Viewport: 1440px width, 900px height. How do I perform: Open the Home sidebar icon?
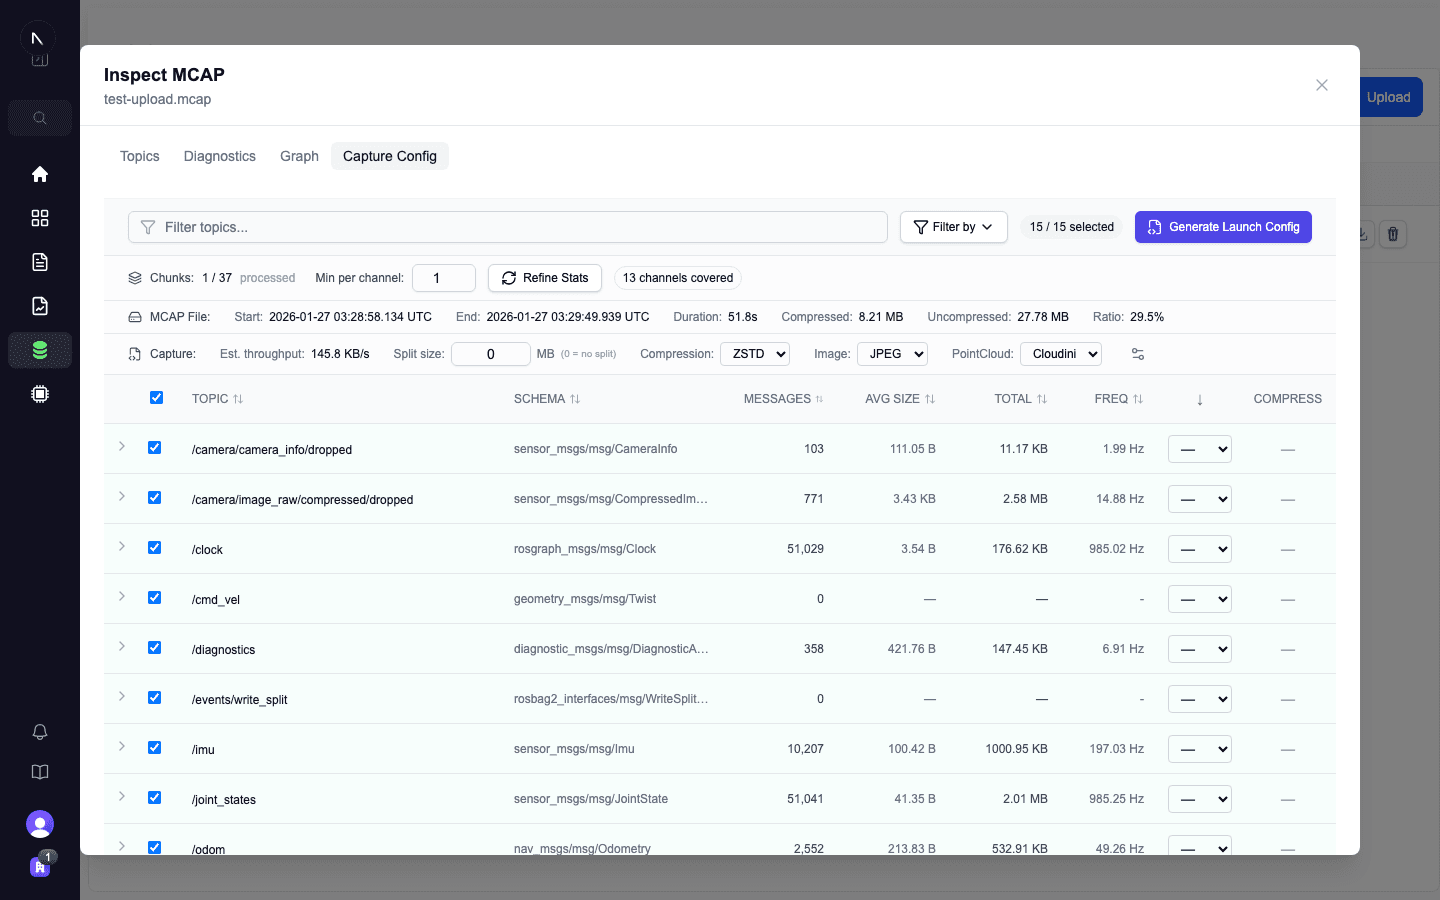point(40,174)
